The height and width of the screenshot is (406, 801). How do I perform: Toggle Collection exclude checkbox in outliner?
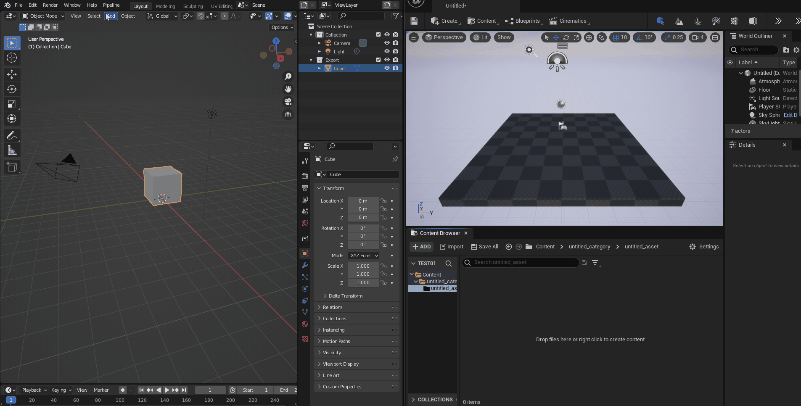click(379, 35)
